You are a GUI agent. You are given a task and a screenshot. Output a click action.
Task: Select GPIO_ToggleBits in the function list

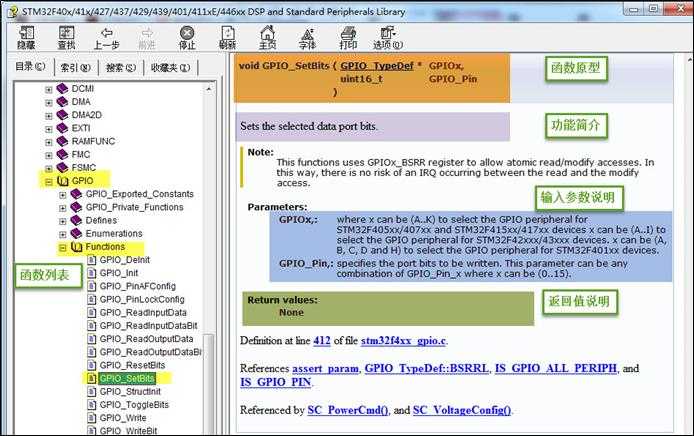[x=134, y=405]
